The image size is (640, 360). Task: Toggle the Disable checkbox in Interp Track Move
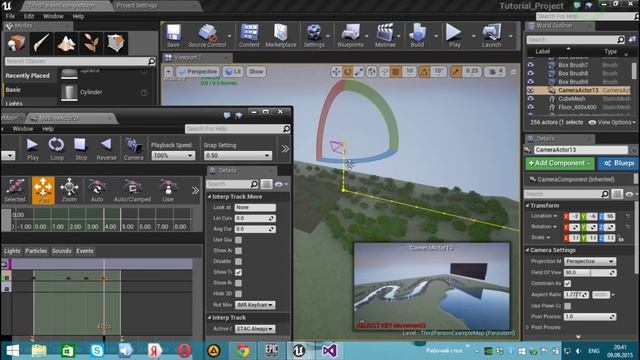[x=238, y=261]
